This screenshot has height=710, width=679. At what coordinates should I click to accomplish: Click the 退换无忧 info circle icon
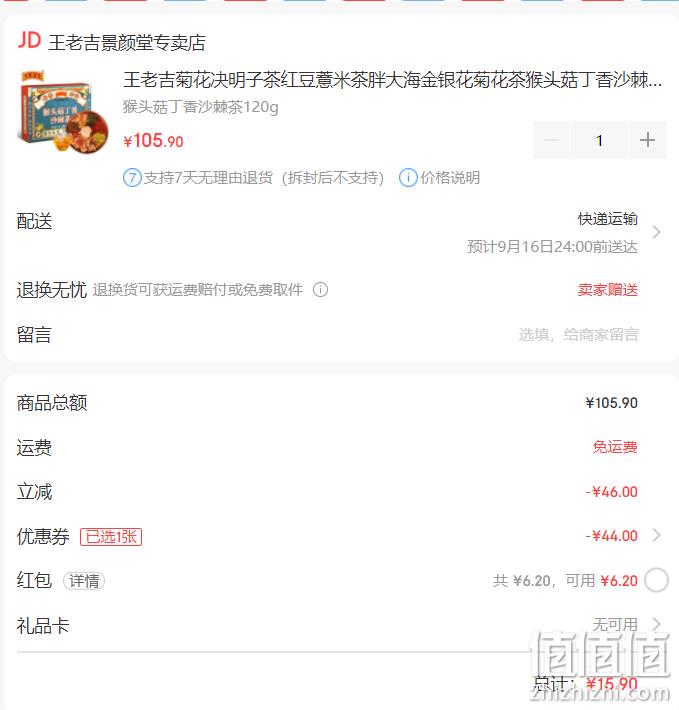[320, 289]
